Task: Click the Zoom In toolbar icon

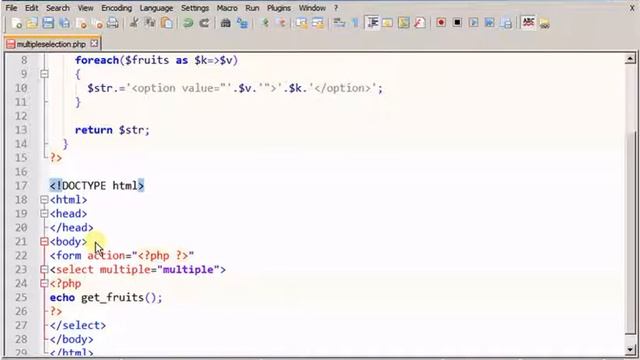Action: click(x=265, y=23)
